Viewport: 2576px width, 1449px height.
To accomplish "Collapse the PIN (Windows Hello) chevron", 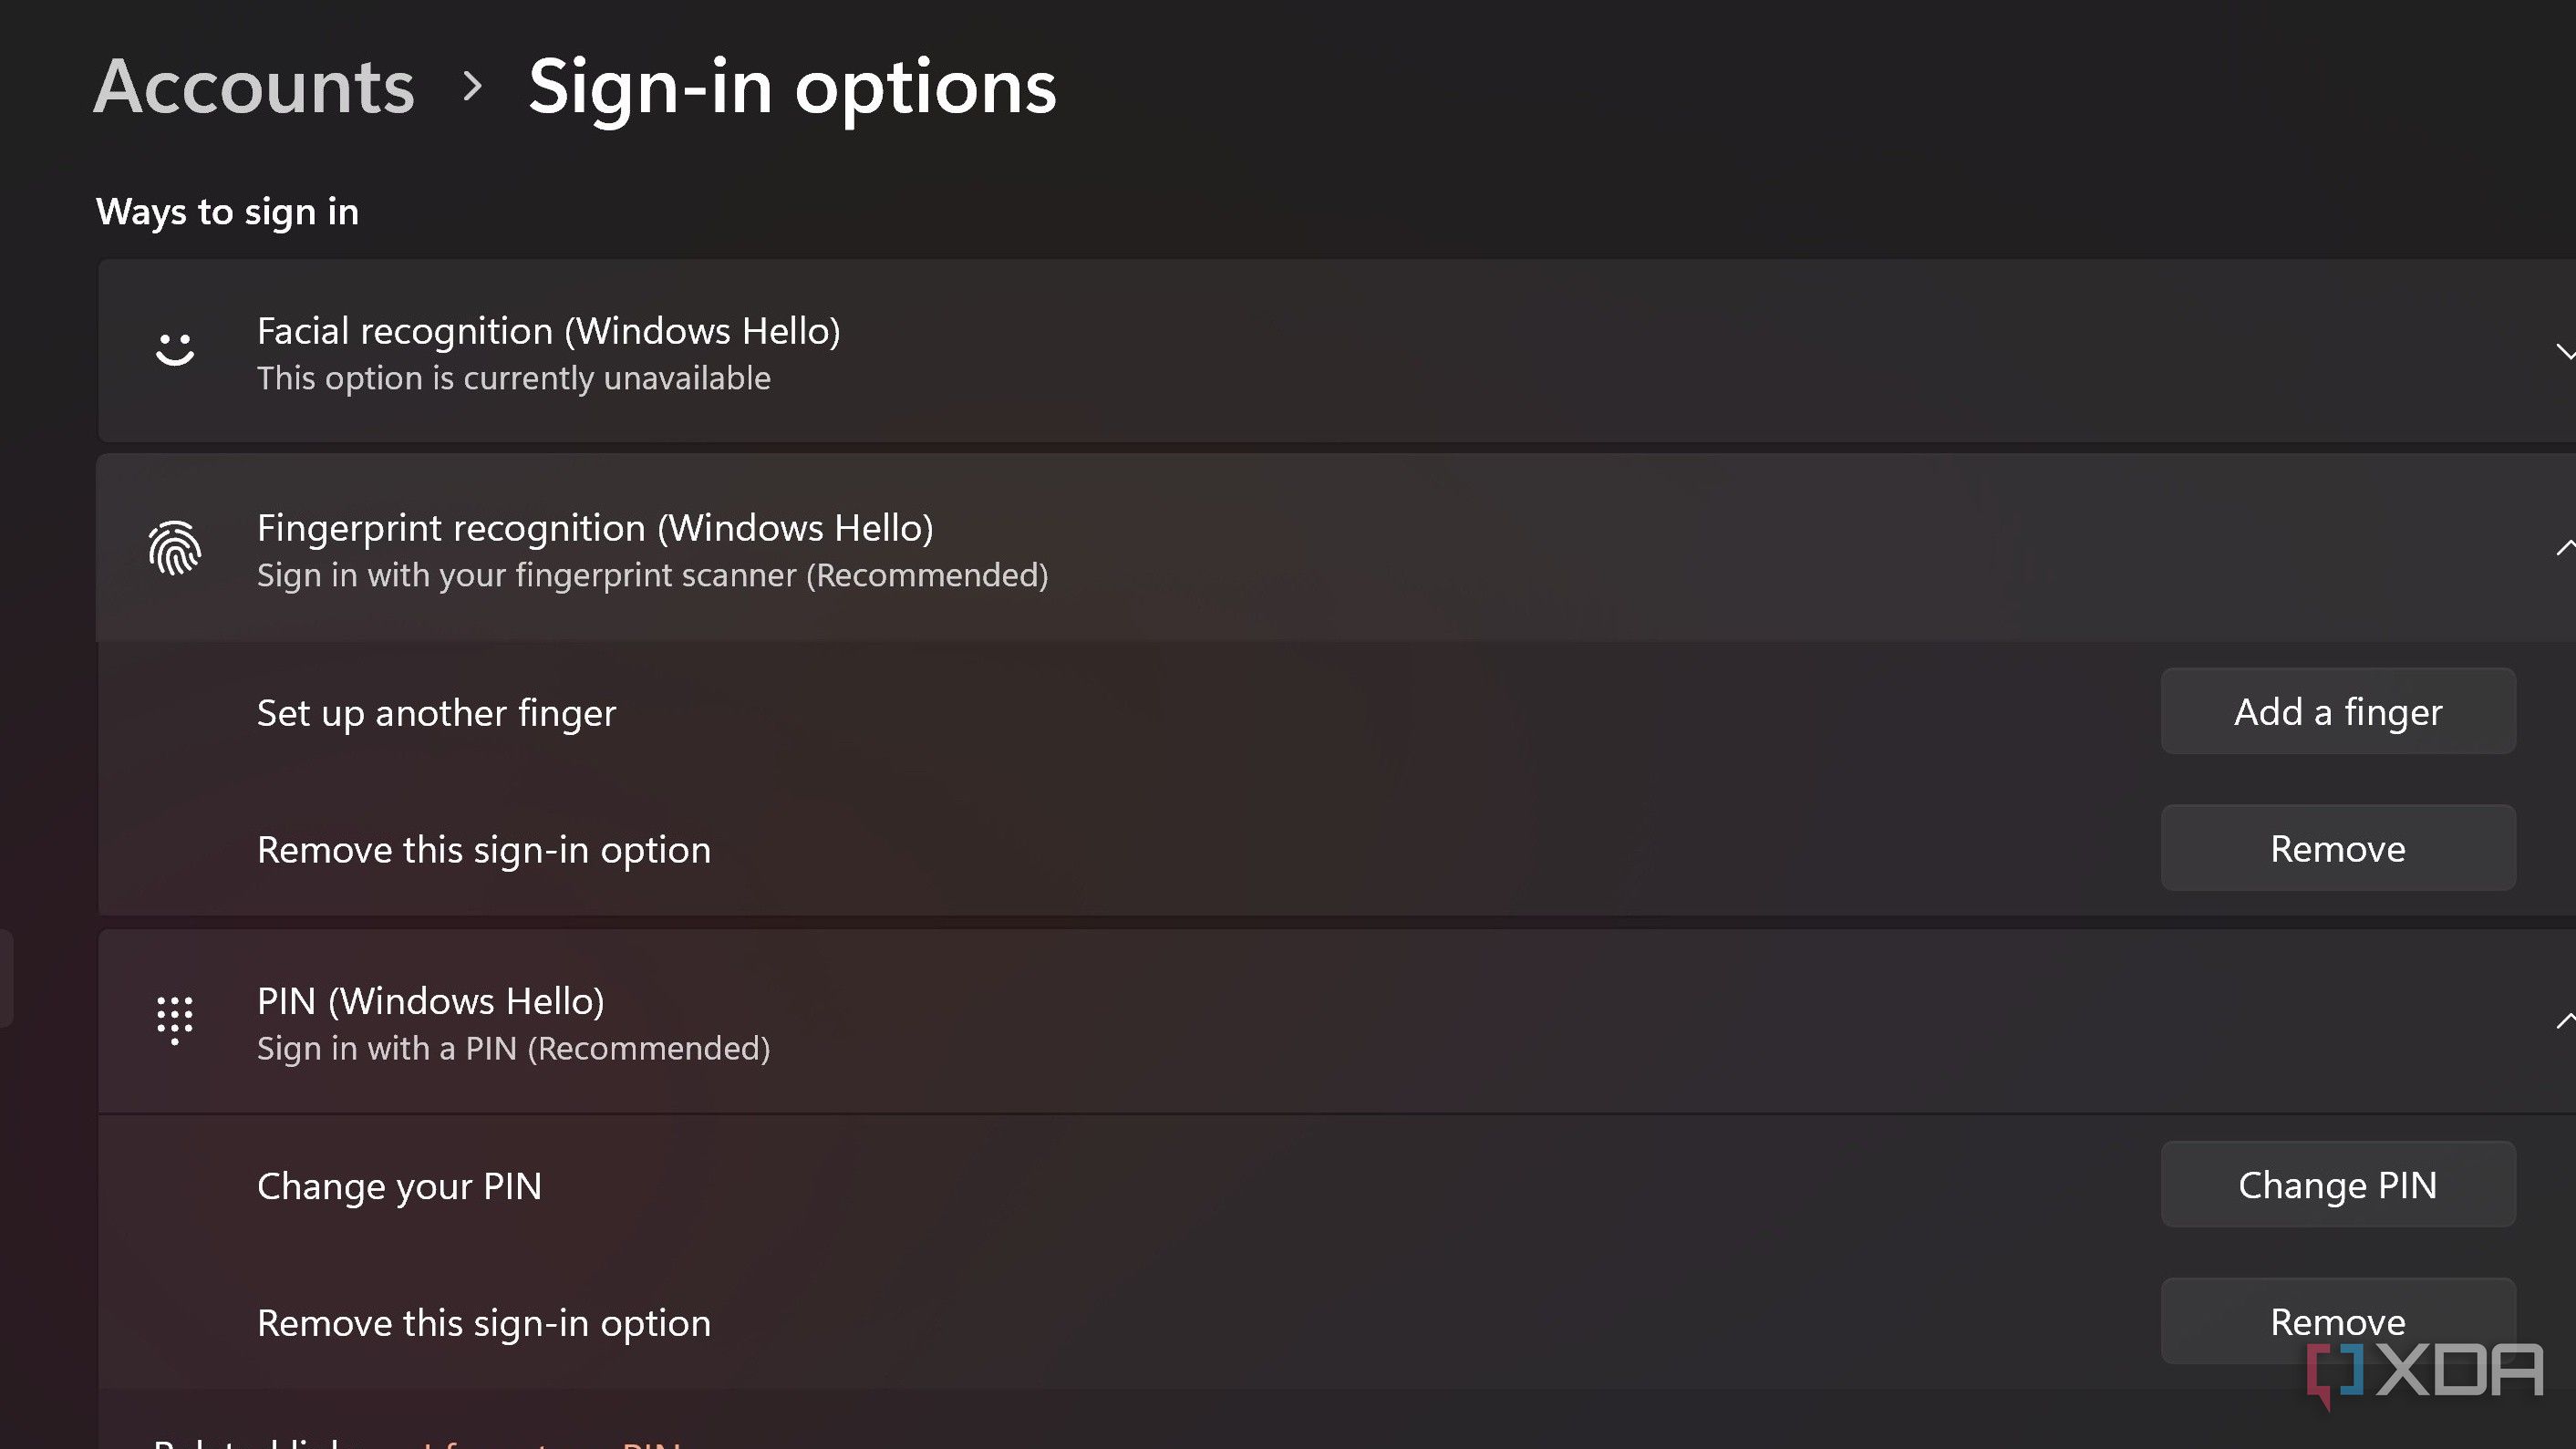I will click(x=2566, y=1020).
